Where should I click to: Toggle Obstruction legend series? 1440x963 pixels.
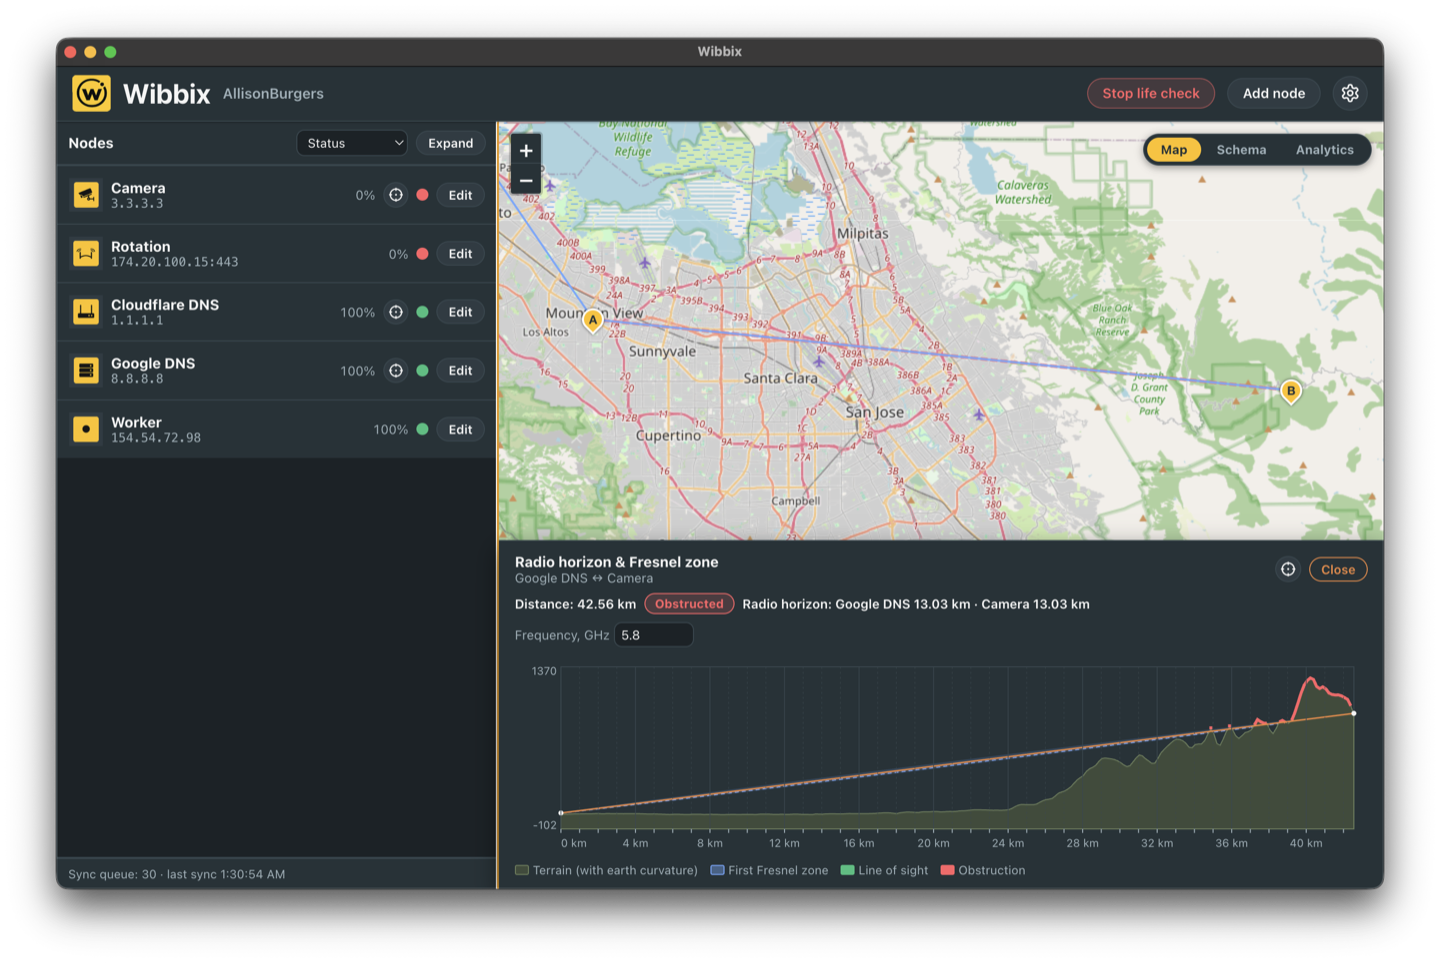pos(983,870)
